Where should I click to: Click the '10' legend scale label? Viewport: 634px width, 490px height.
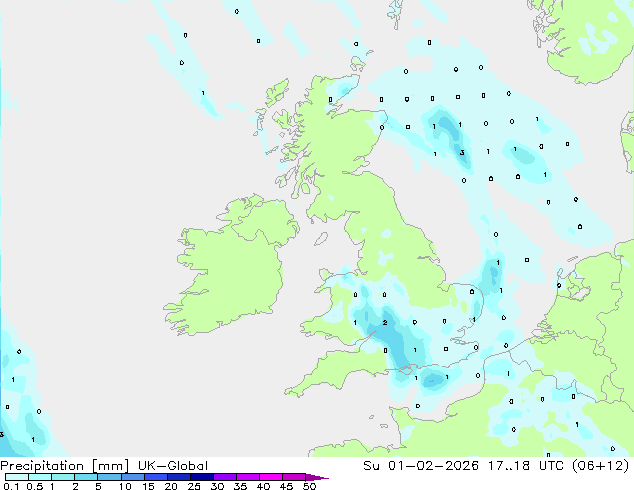tap(125, 486)
